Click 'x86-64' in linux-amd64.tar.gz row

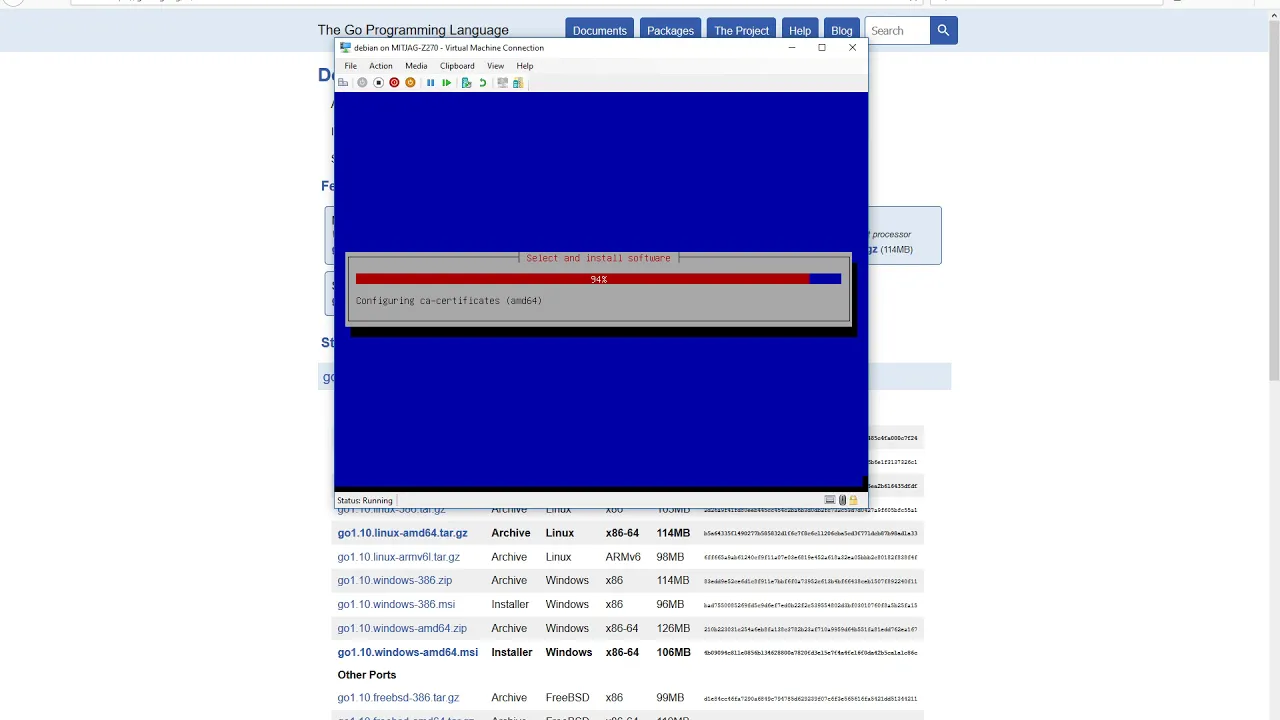point(622,533)
